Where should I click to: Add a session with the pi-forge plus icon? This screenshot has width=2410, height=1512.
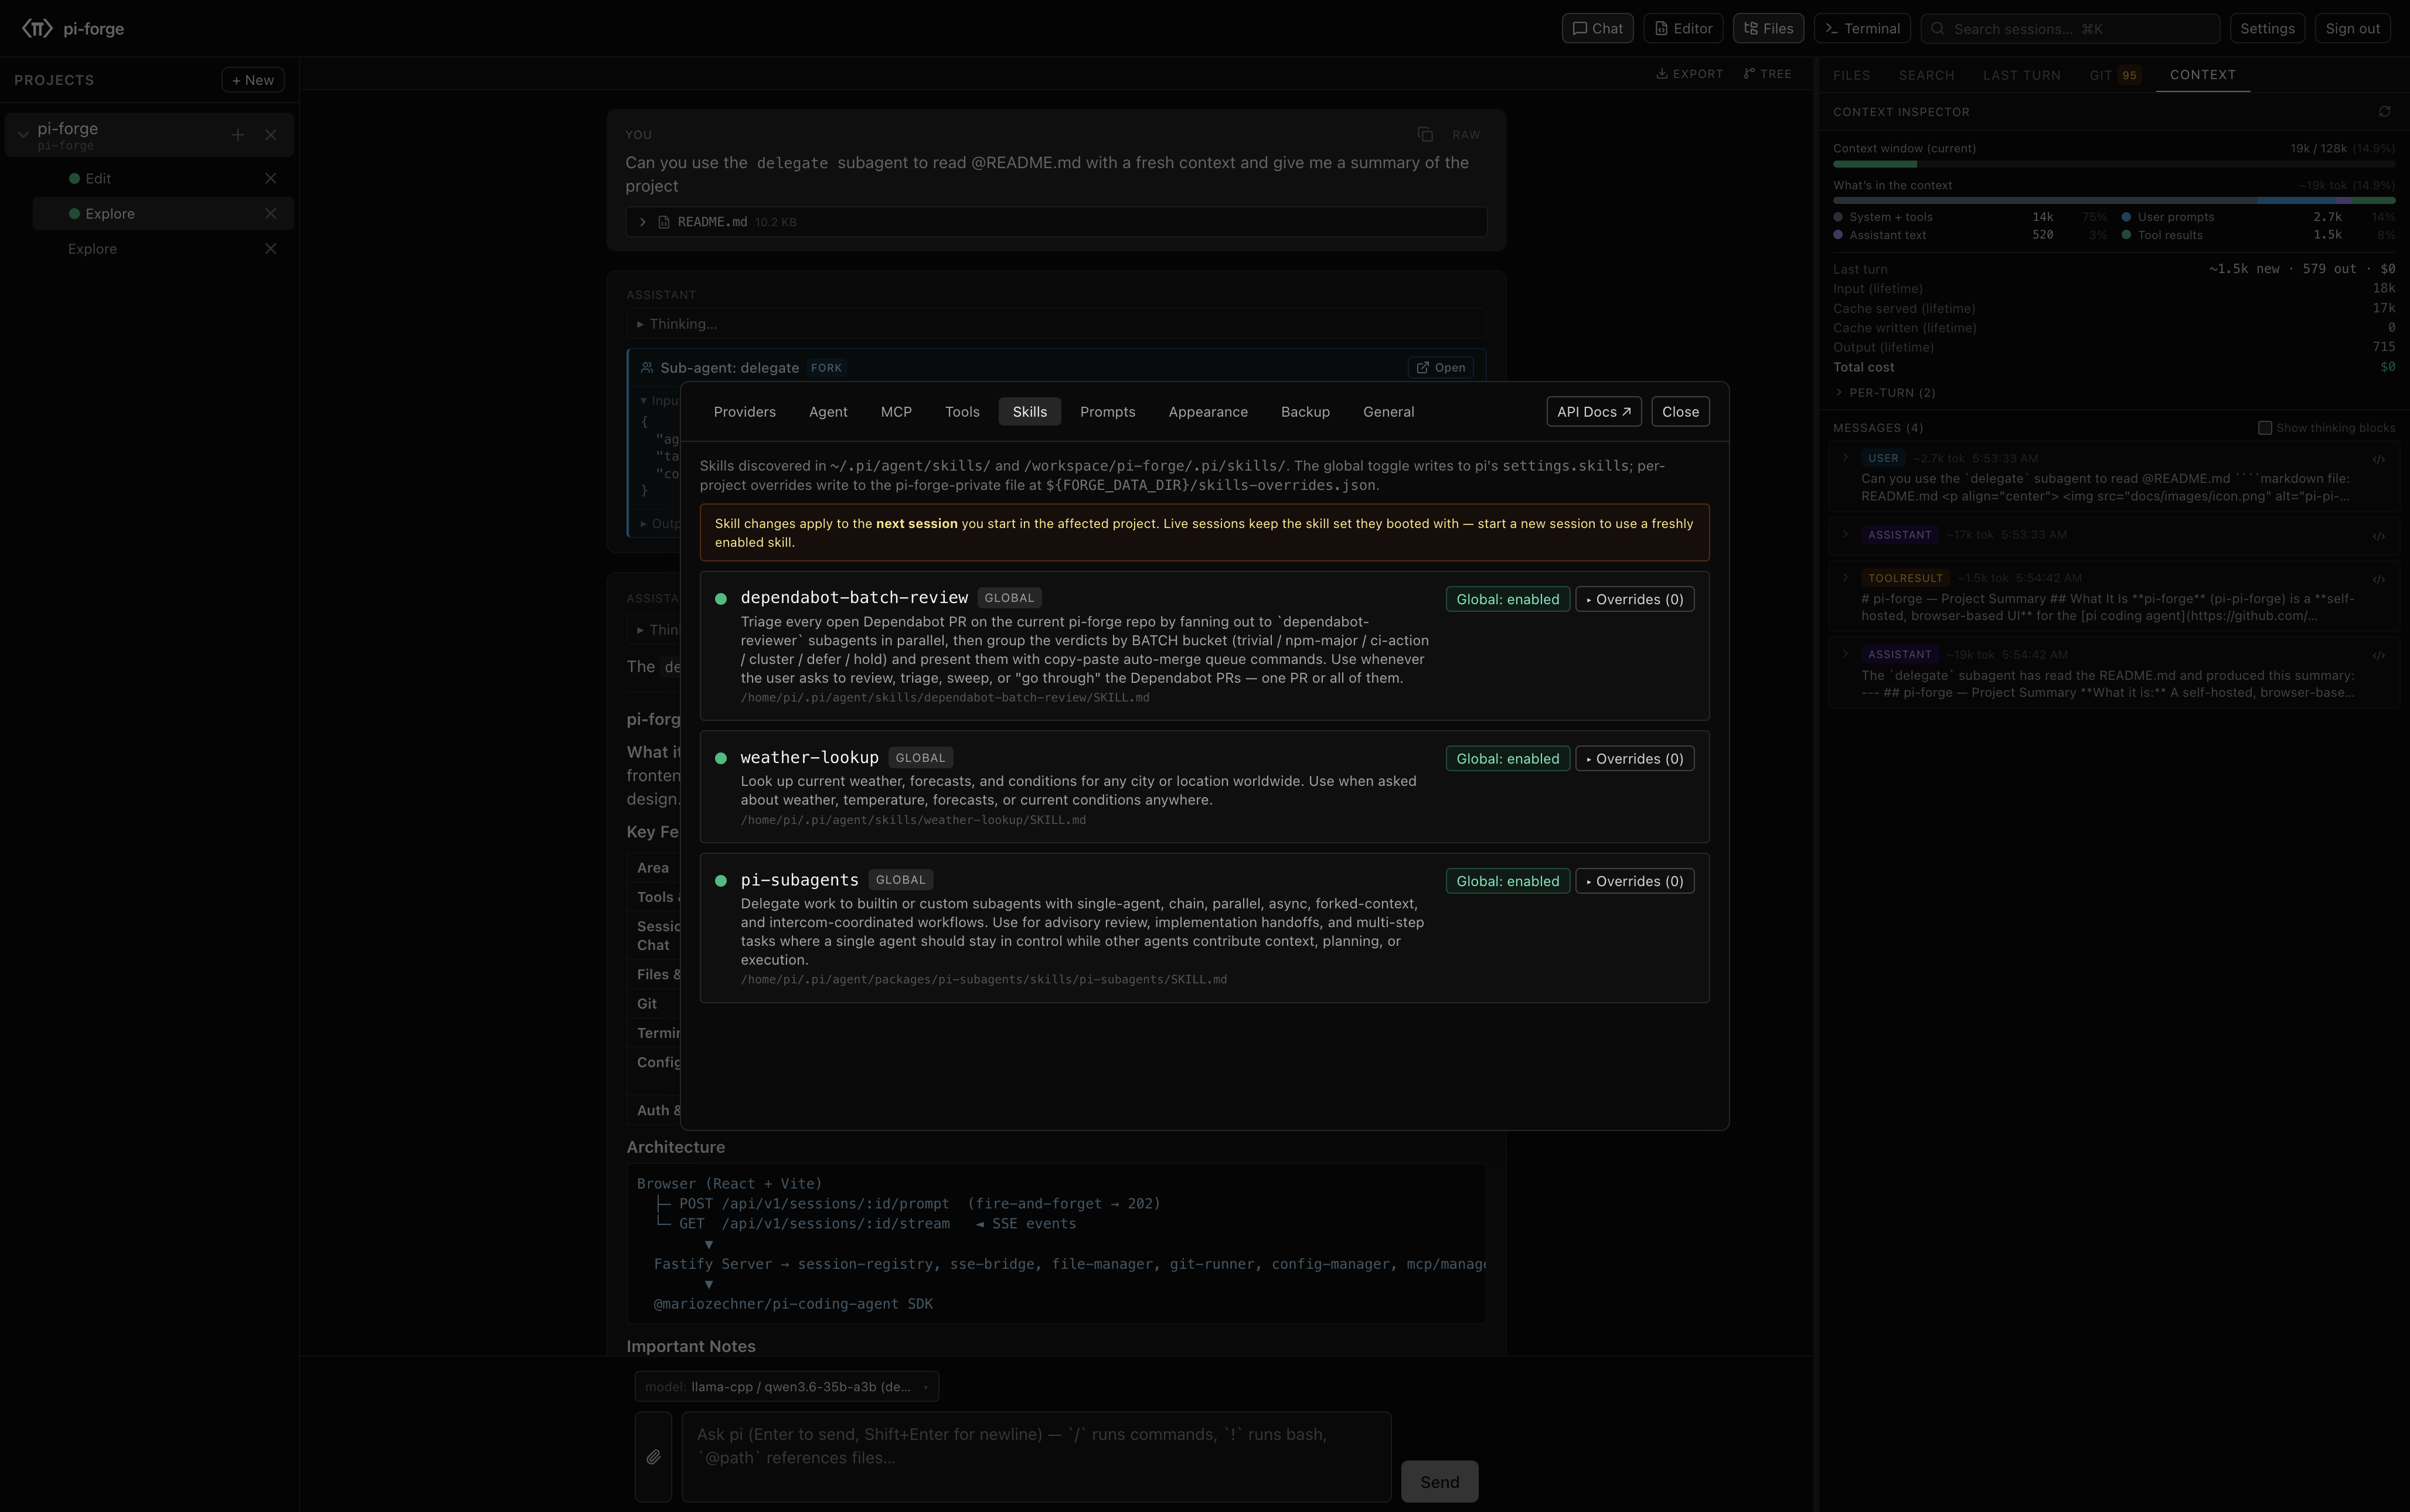point(238,135)
